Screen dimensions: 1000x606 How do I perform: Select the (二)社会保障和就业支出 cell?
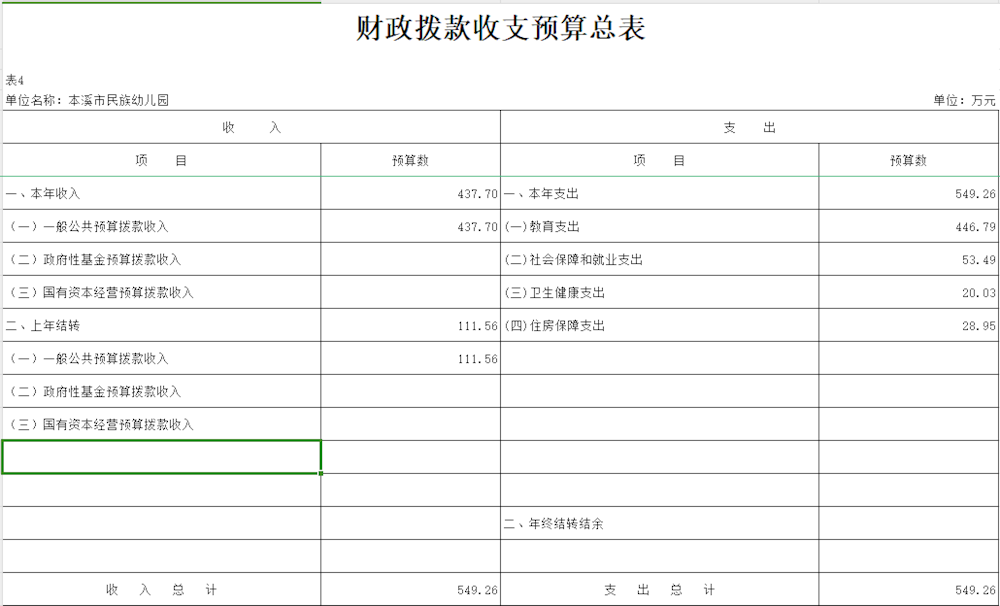(x=659, y=260)
